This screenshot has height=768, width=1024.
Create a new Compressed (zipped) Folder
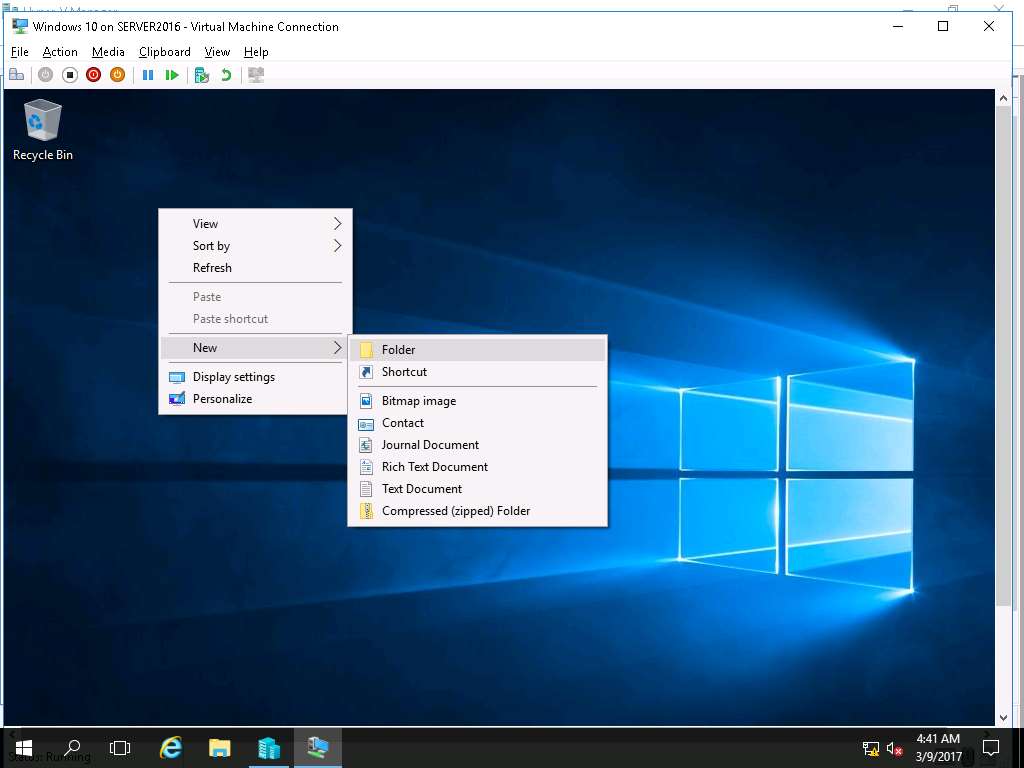pos(477,511)
